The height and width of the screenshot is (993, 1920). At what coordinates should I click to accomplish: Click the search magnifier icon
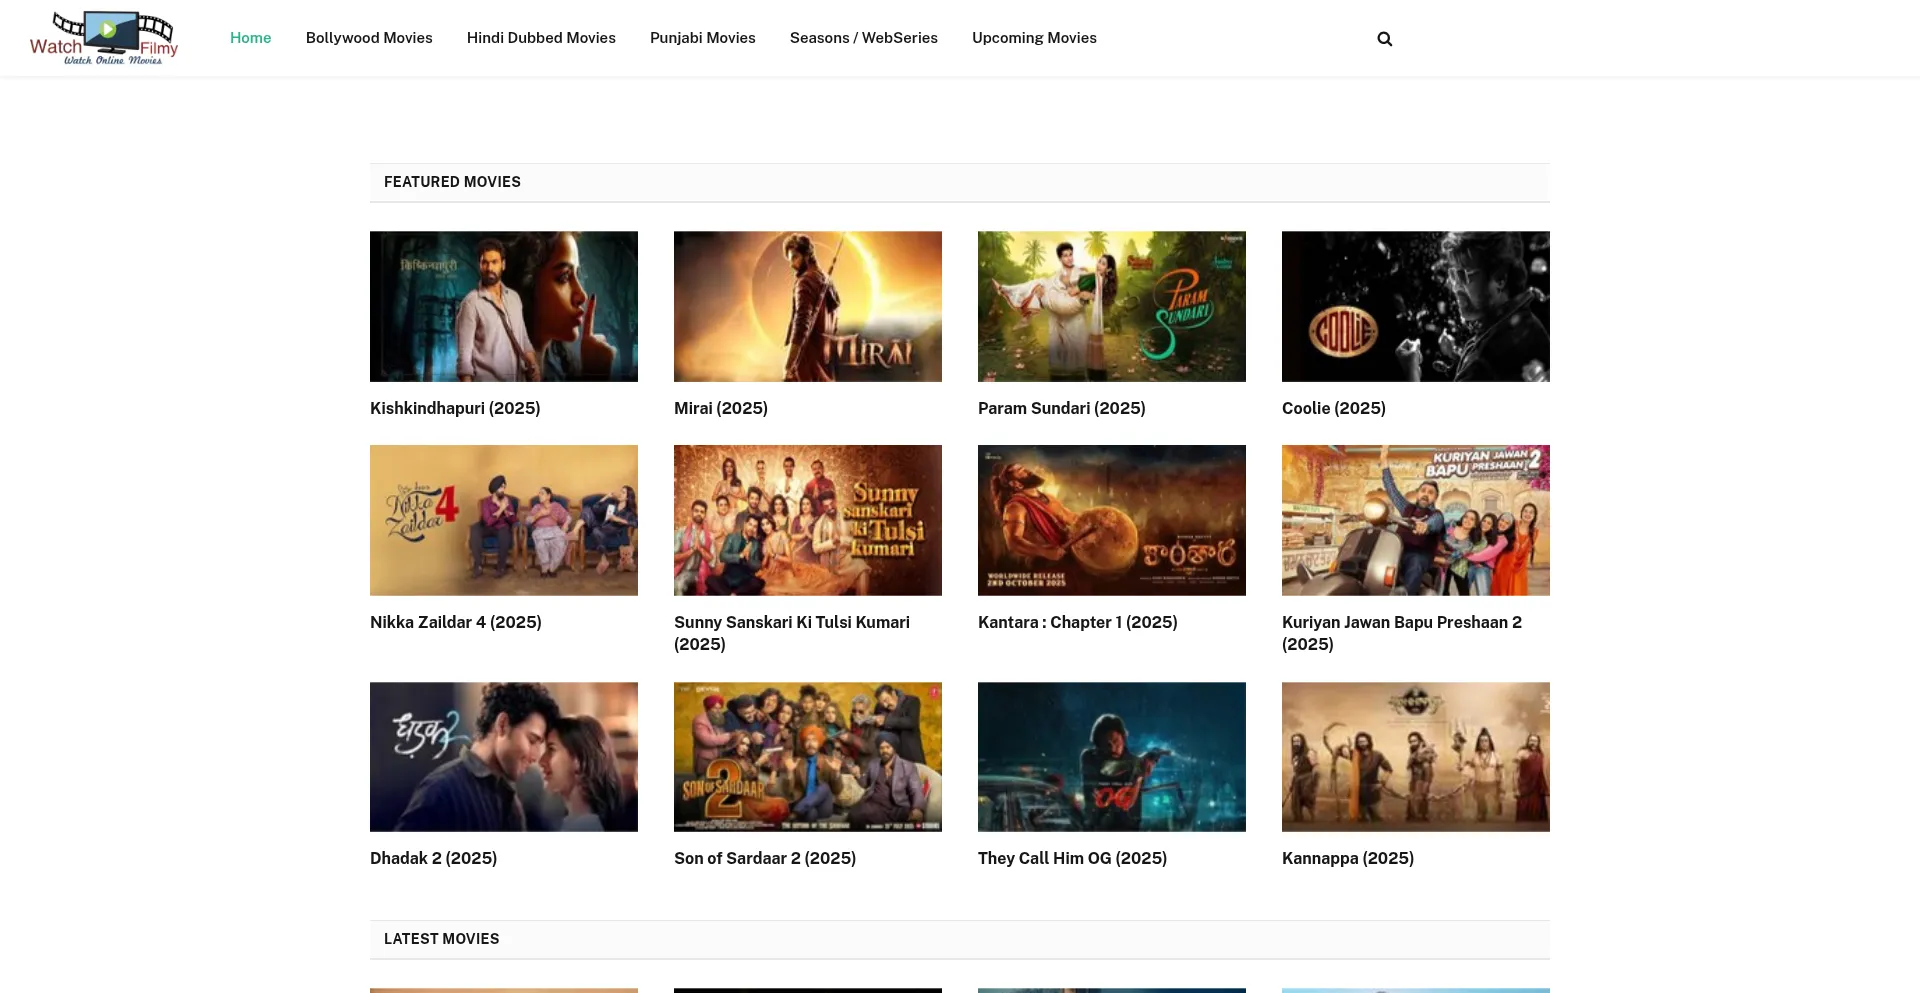point(1384,39)
